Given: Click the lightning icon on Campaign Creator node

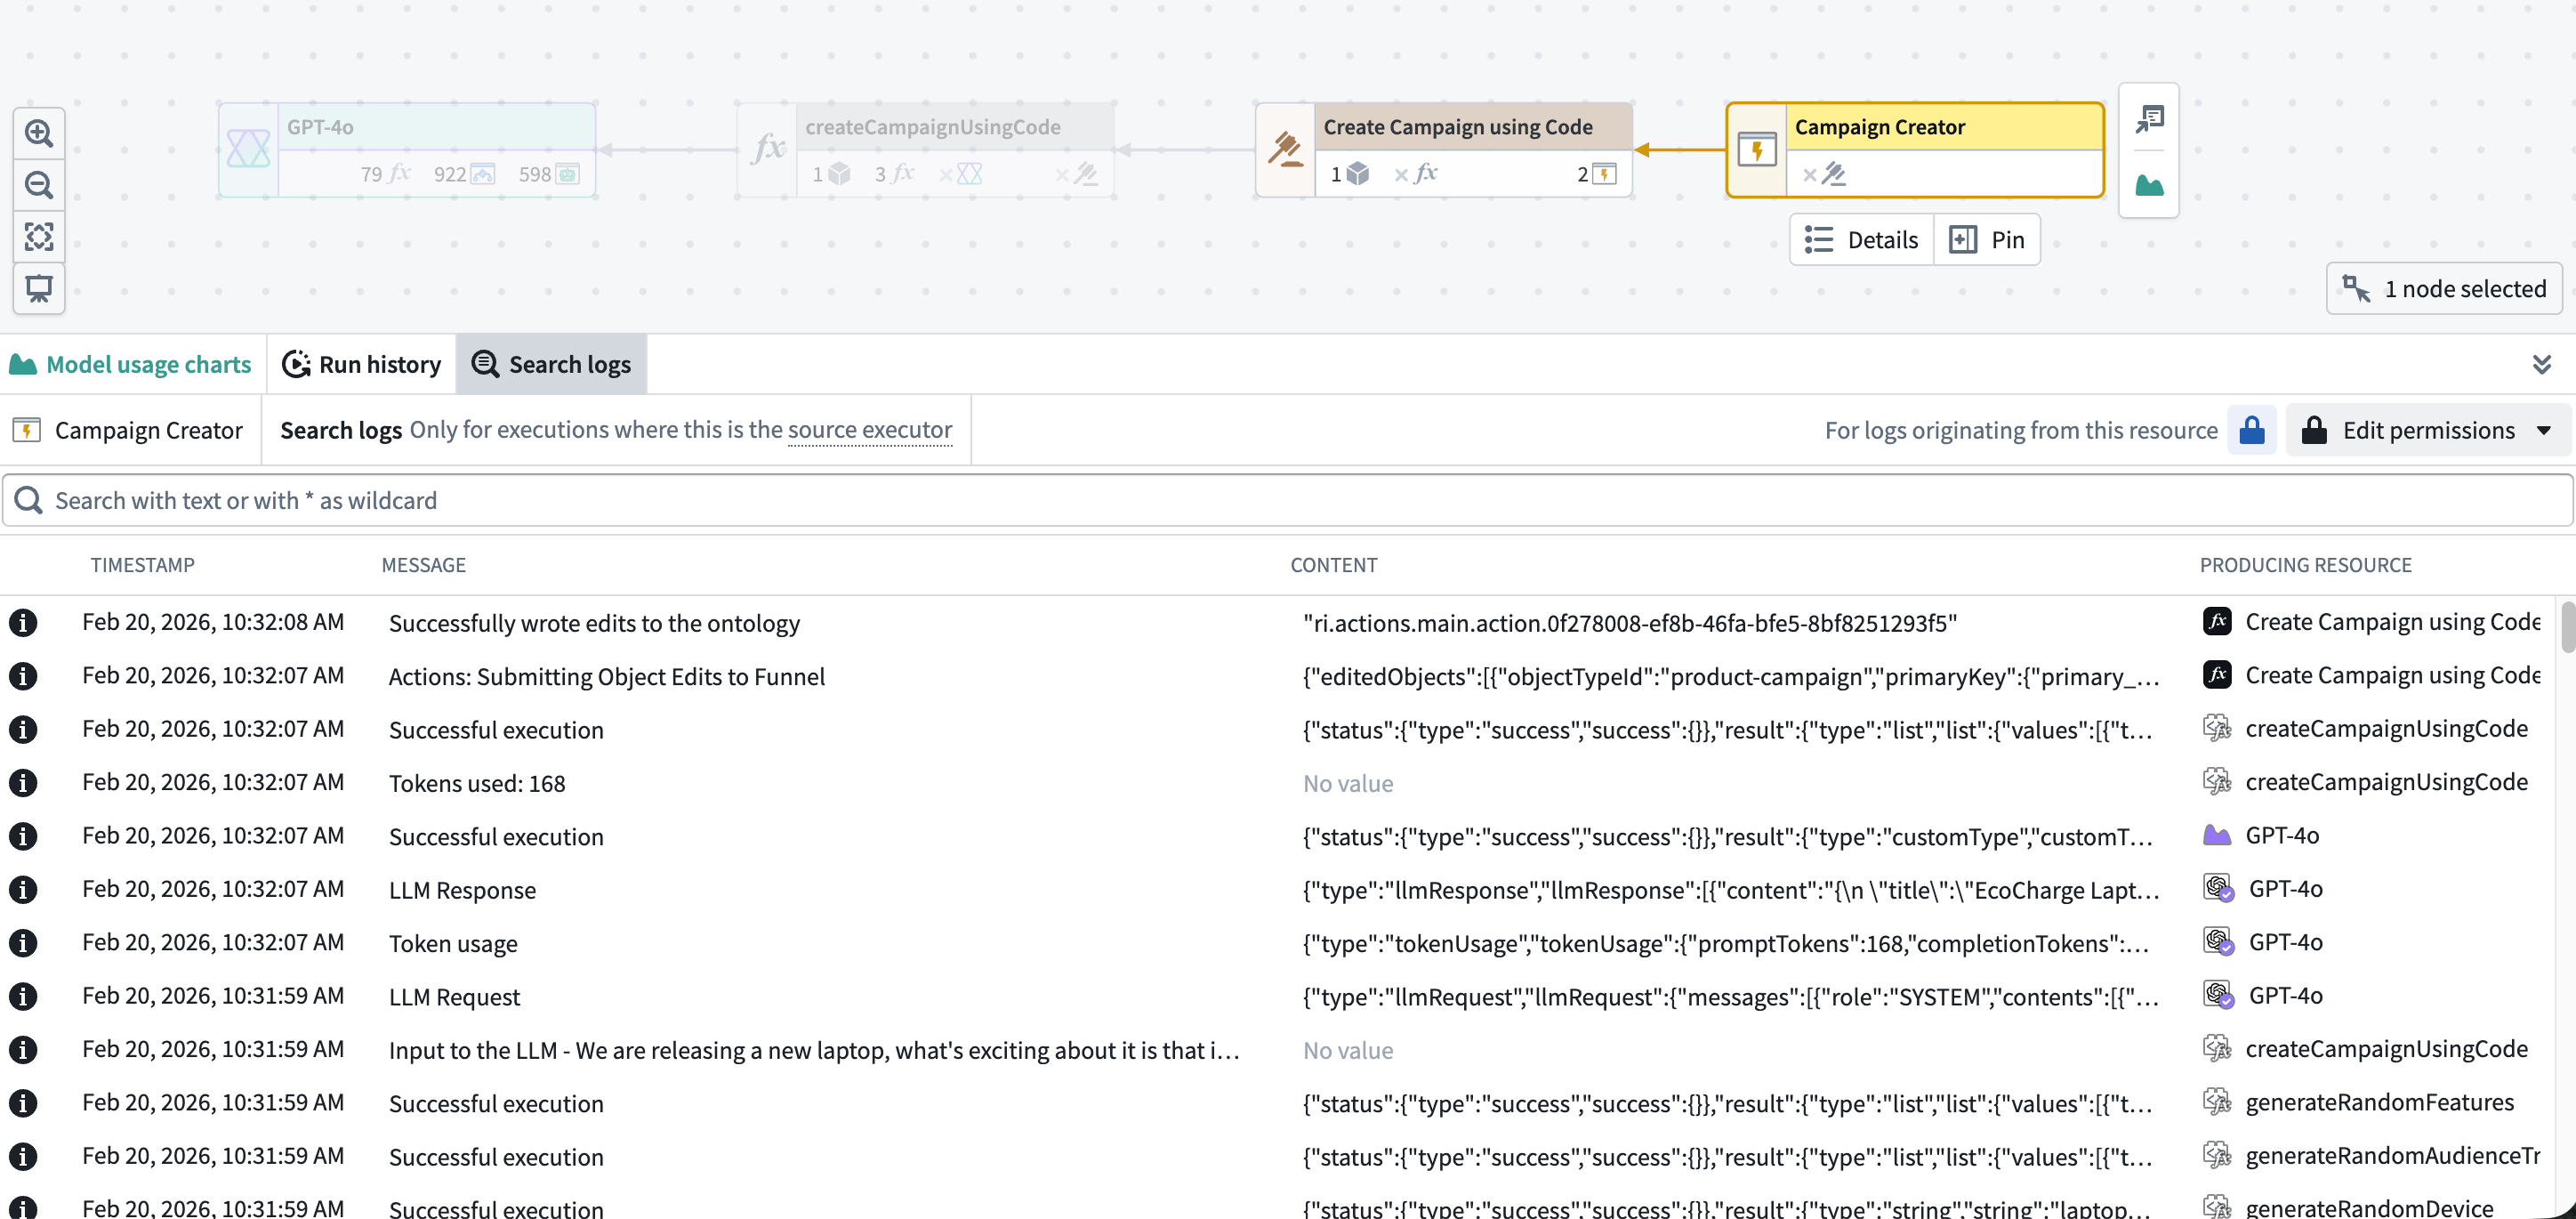Looking at the screenshot, I should [1758, 150].
